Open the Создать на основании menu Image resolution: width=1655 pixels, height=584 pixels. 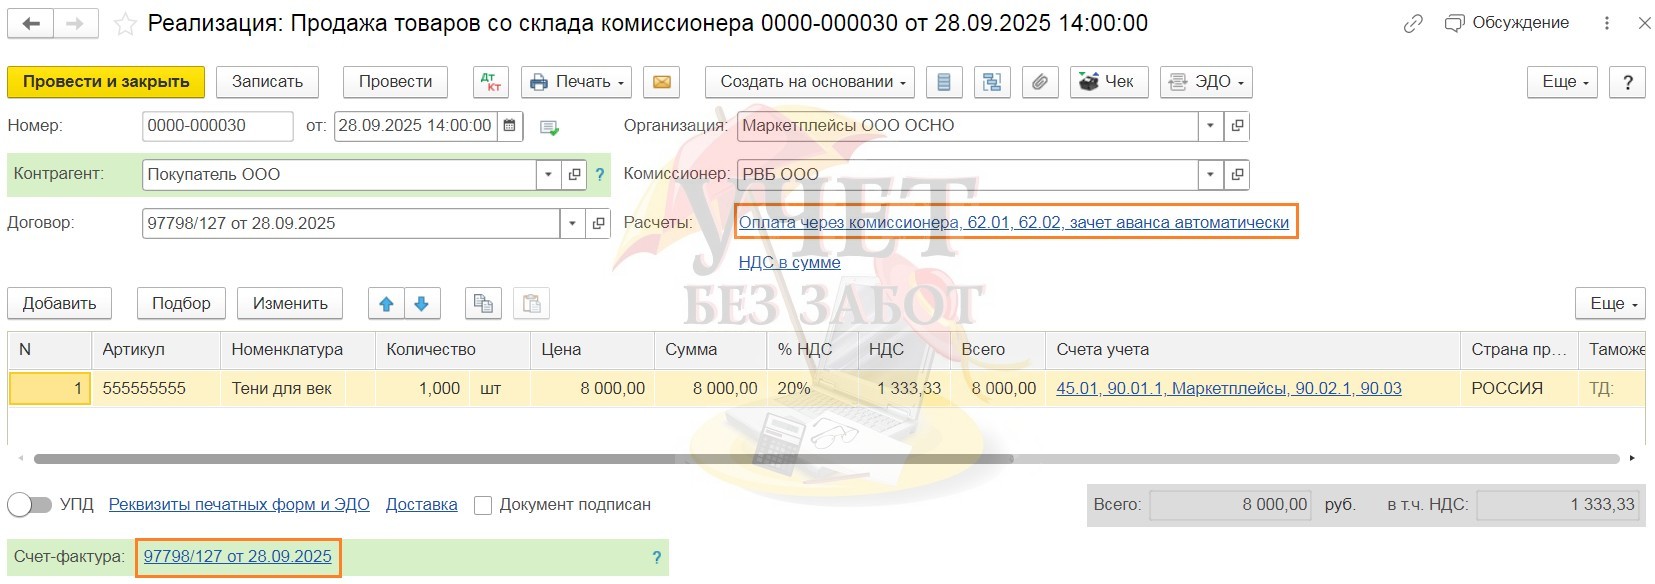[x=812, y=82]
